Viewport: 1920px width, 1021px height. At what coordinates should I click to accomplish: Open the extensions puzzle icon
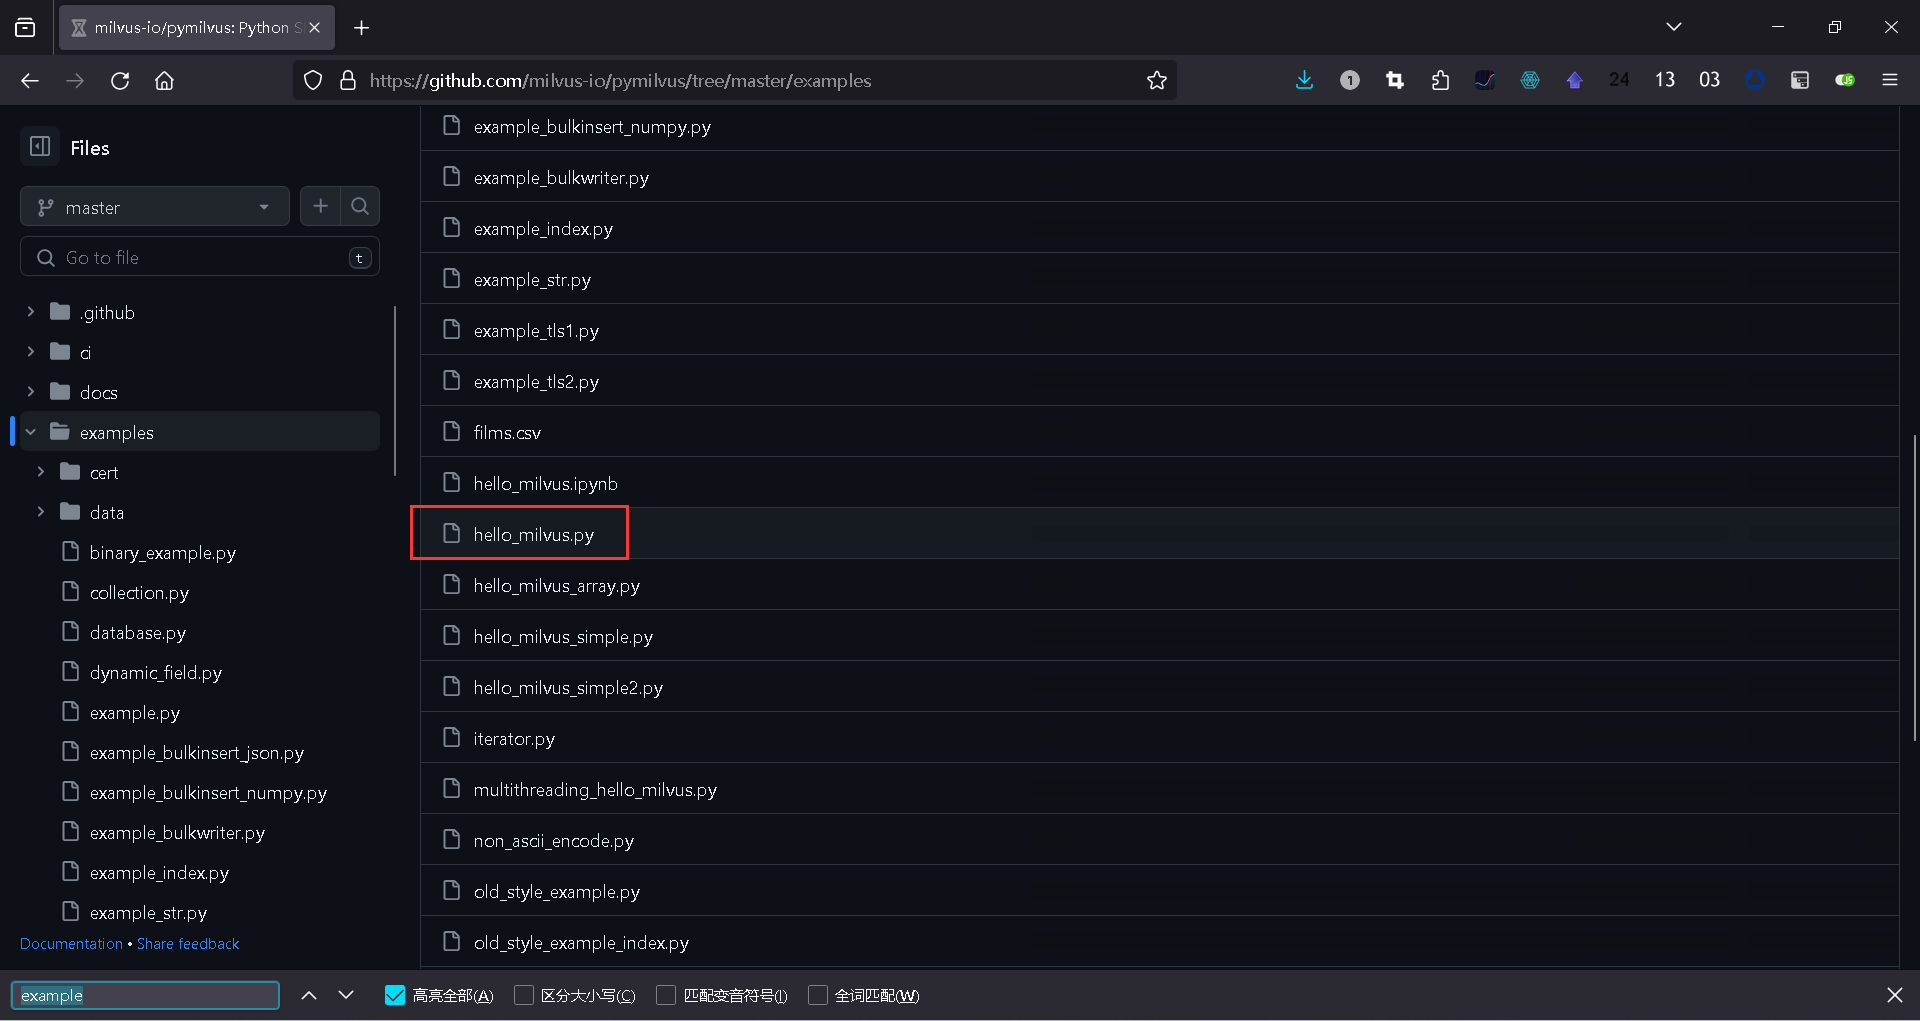tap(1440, 81)
